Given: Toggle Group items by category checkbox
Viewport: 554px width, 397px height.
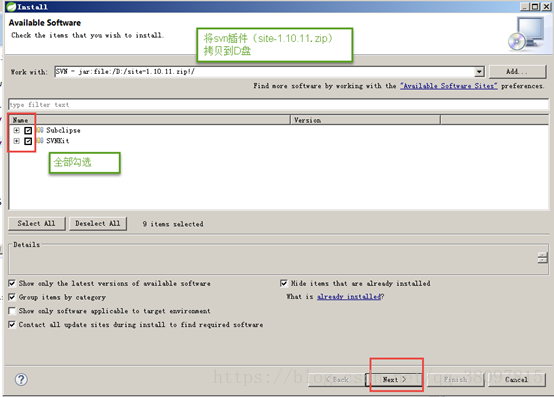Looking at the screenshot, I should [x=12, y=297].
